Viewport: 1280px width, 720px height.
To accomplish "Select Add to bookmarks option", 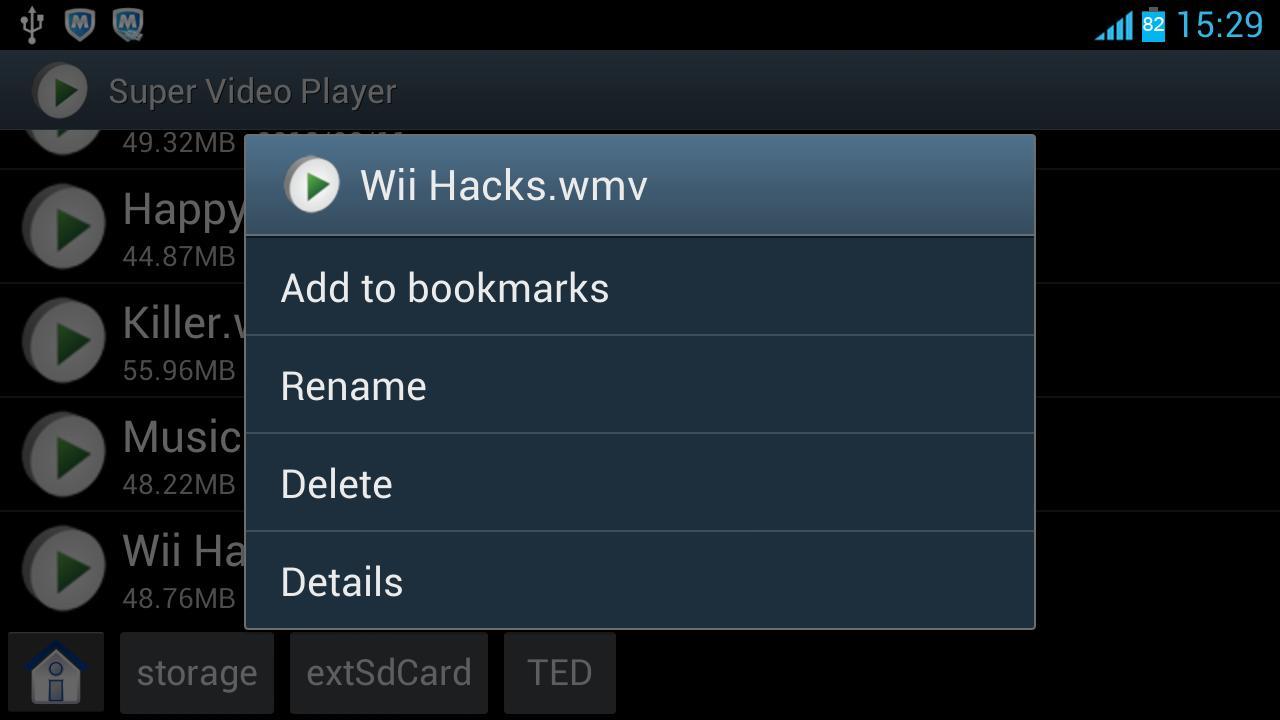I will coord(640,287).
